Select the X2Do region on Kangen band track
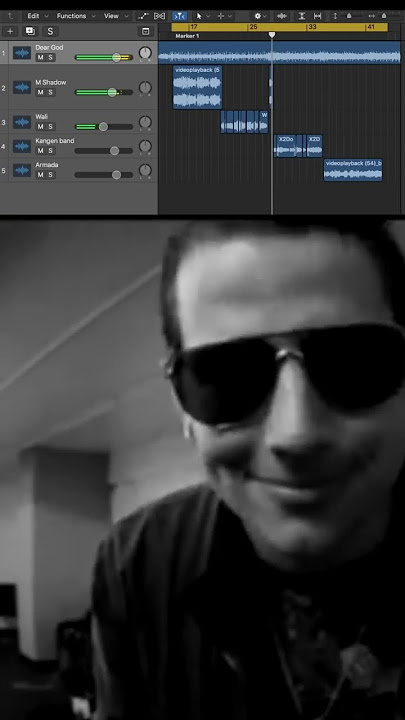405x720 pixels. 286,146
